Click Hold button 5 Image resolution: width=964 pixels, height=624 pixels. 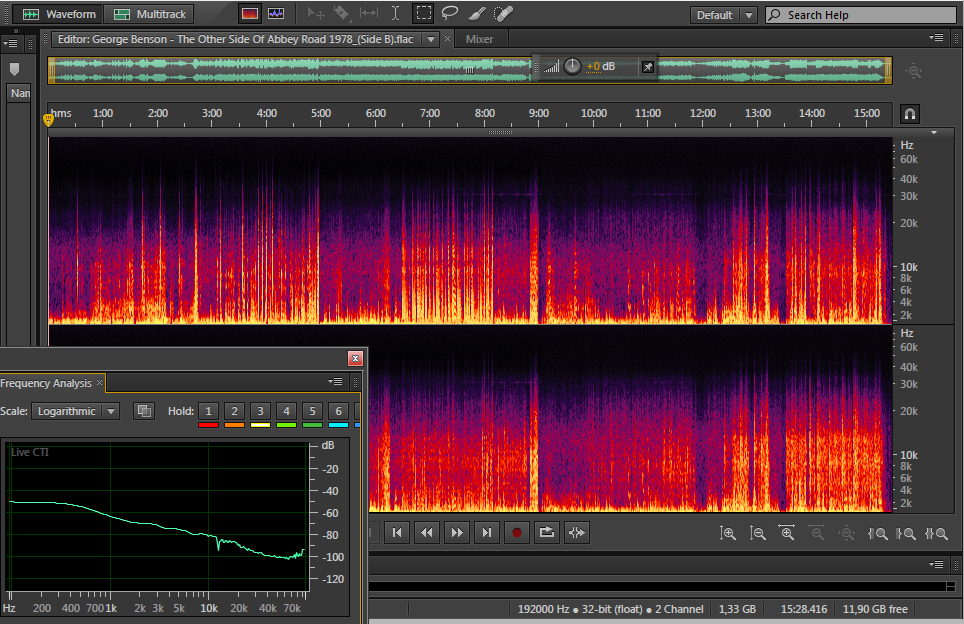[x=312, y=411]
